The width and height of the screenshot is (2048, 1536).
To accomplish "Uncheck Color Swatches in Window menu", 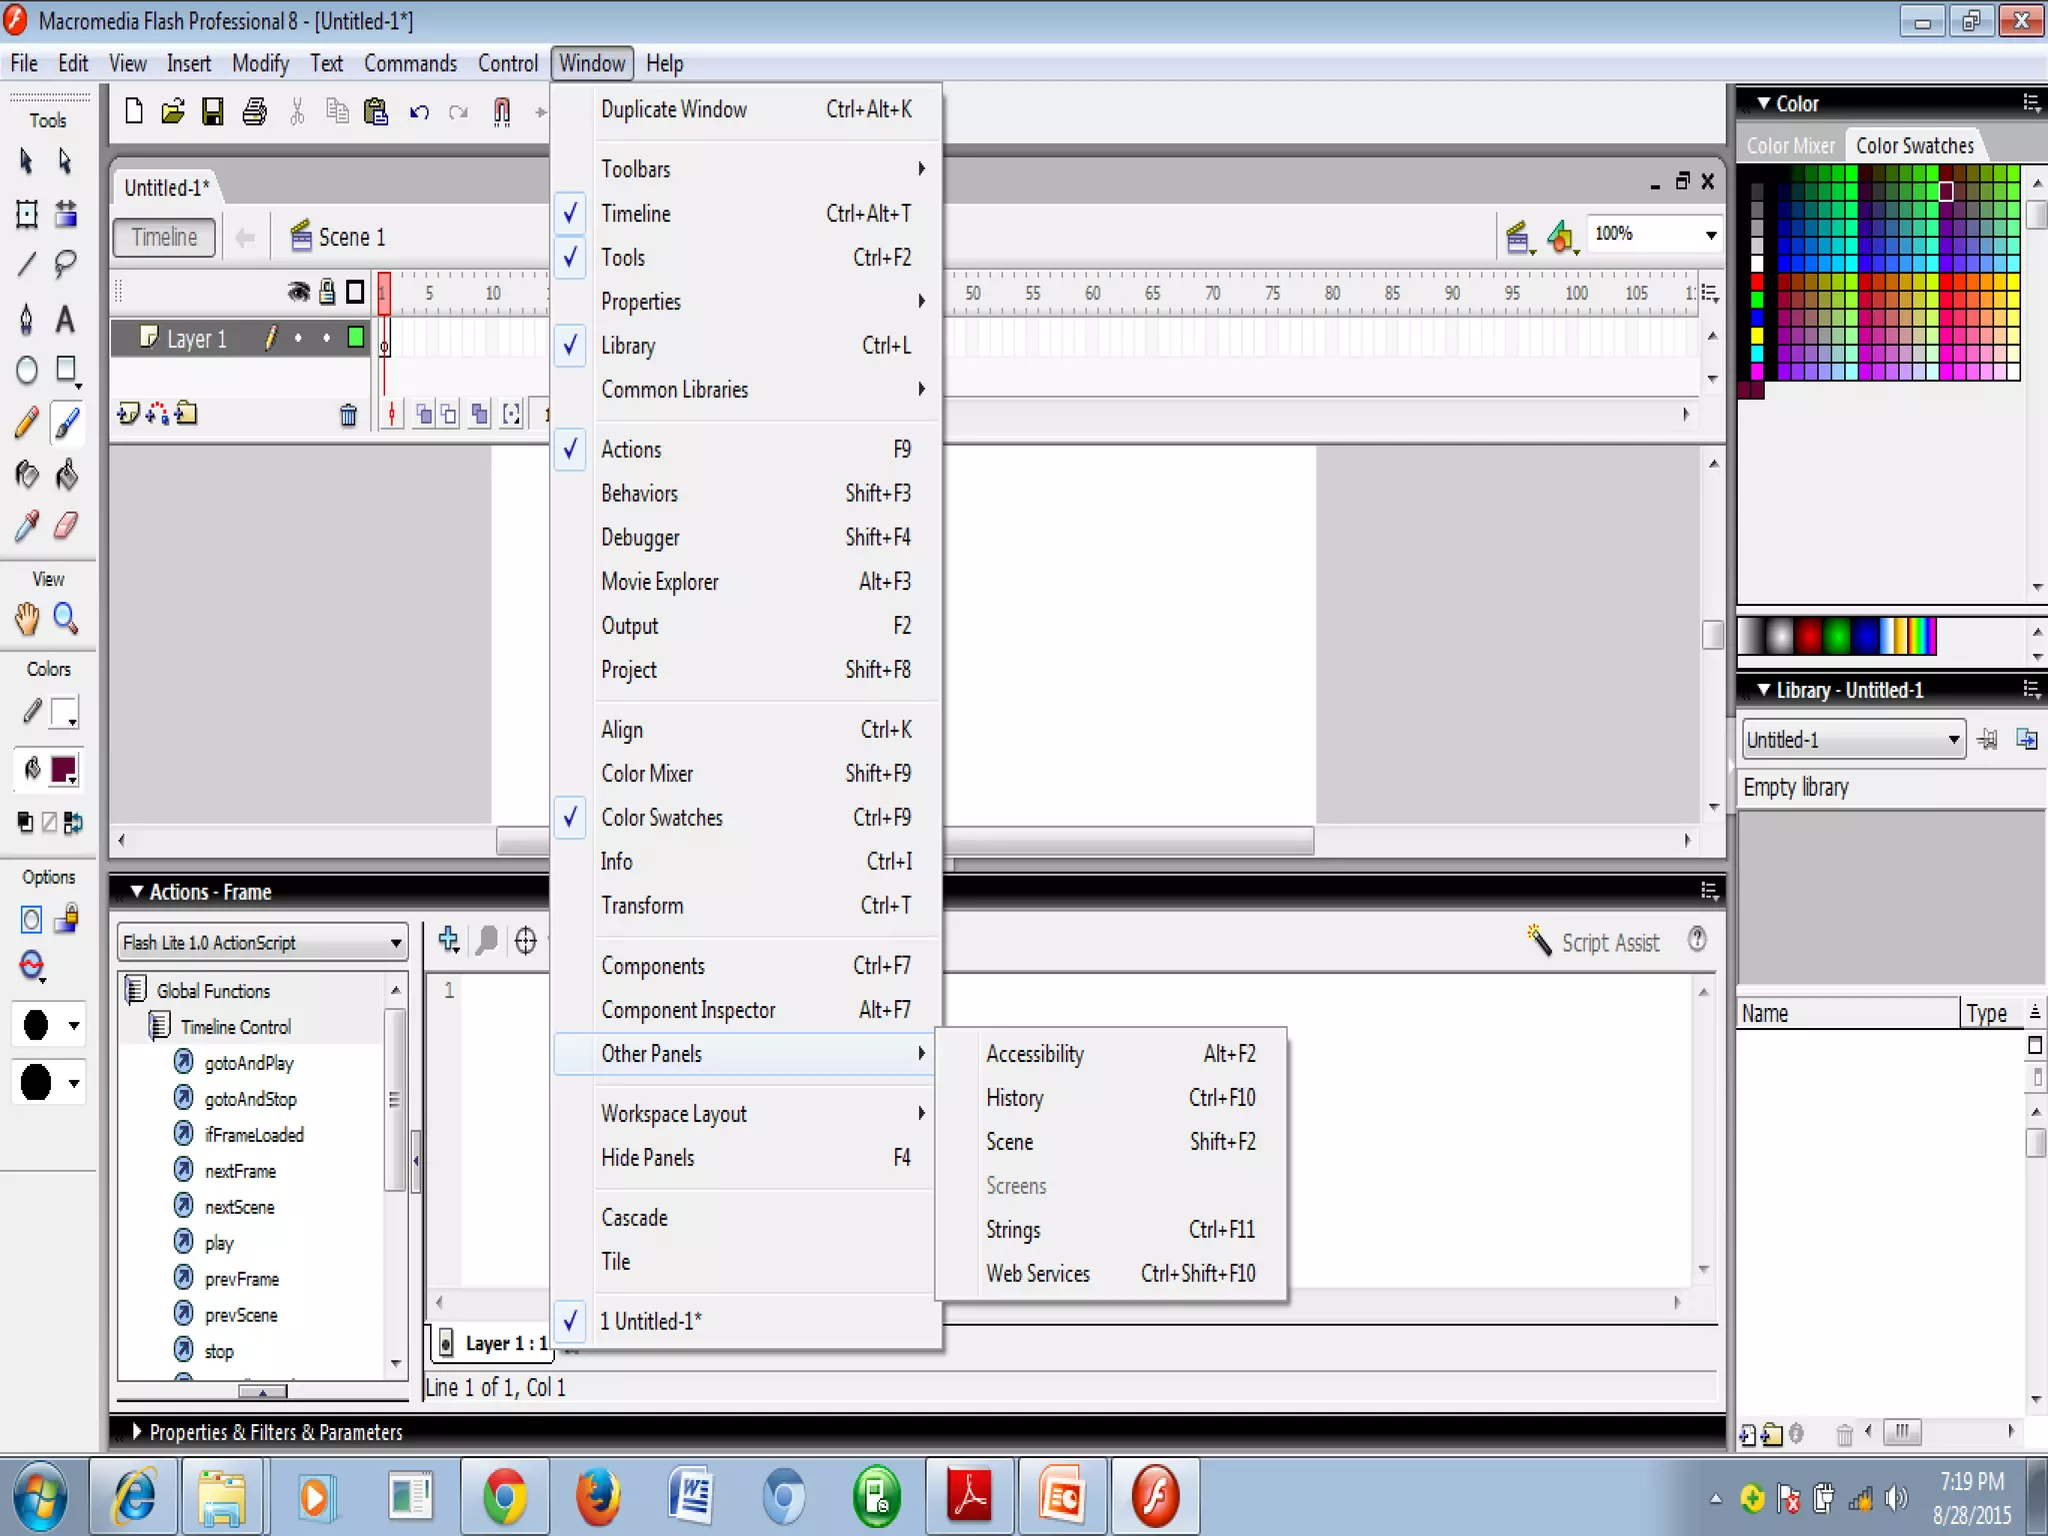I will click(x=661, y=817).
